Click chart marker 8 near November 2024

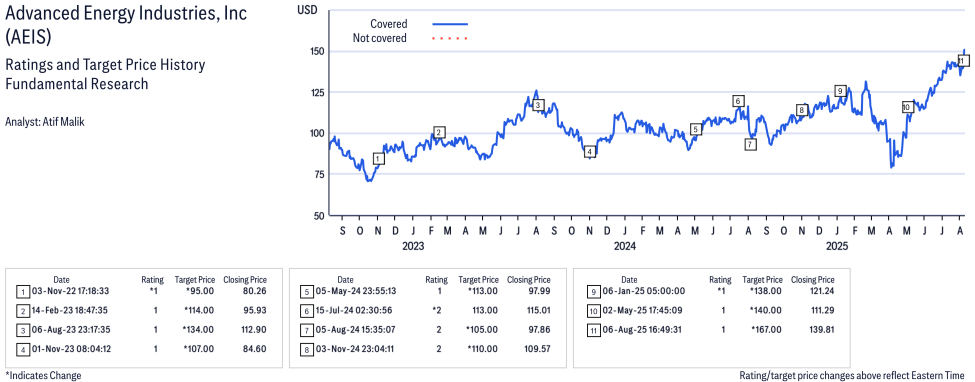coord(802,110)
